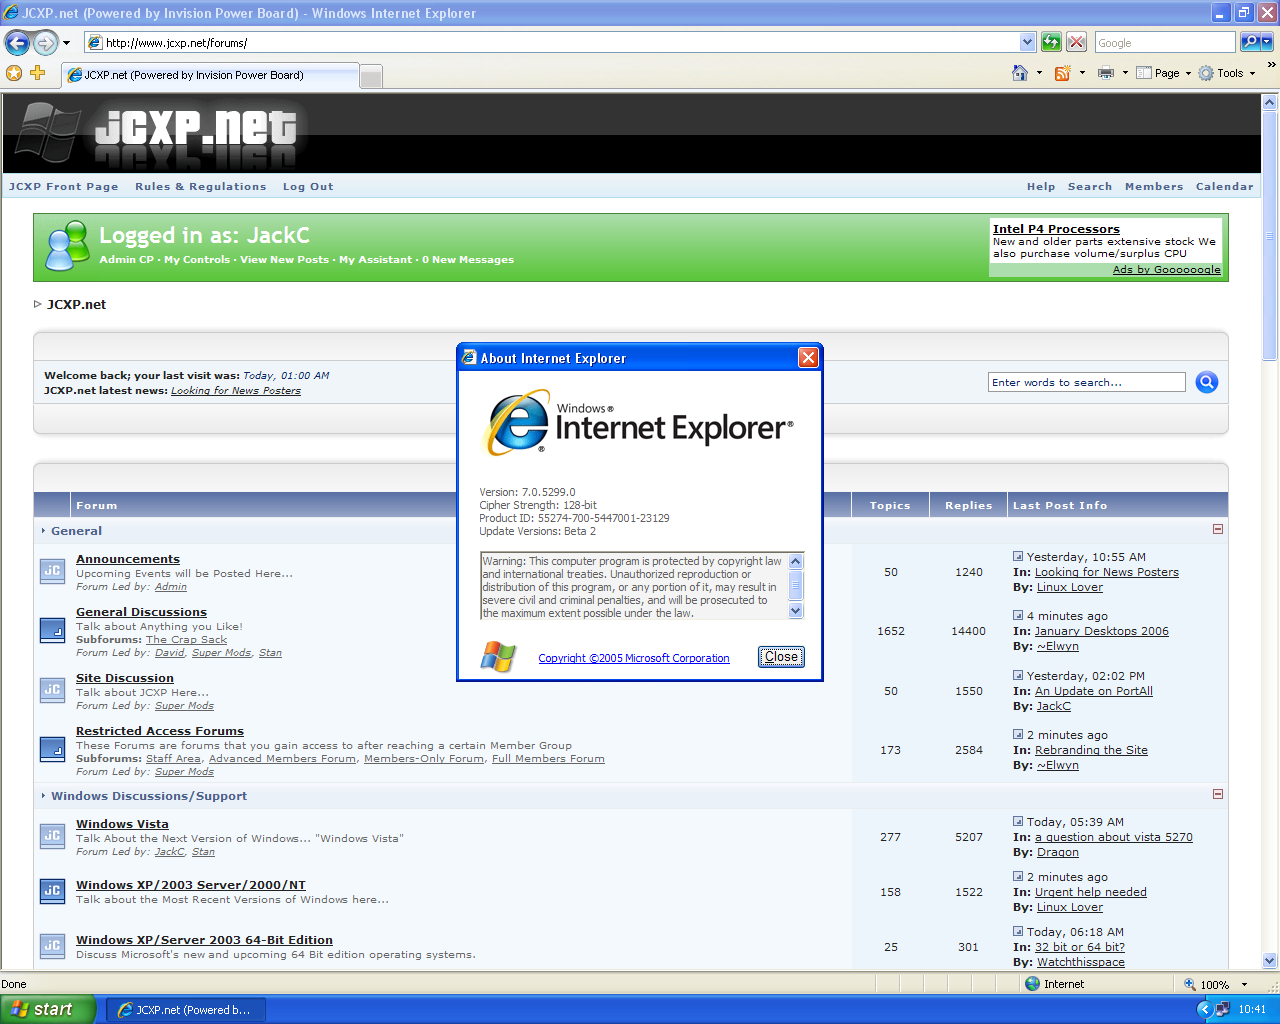Open the Home button dropdown arrow

pos(1039,73)
